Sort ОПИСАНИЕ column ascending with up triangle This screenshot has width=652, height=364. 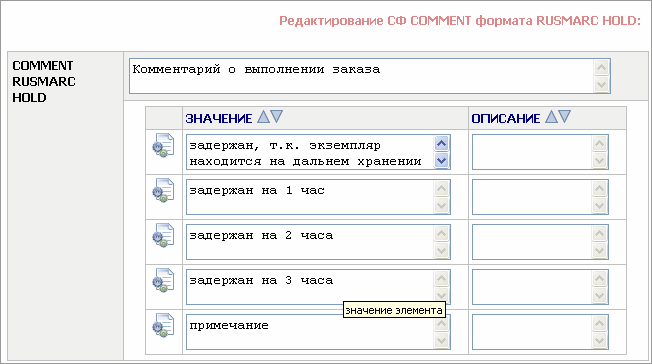551,116
